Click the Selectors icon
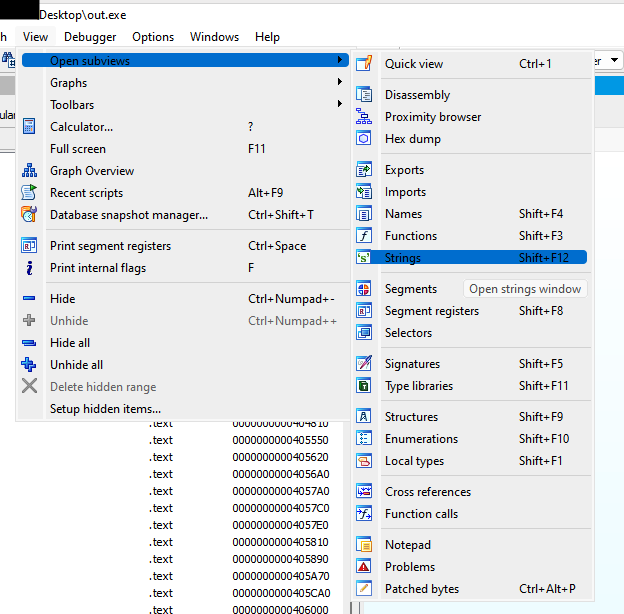 coord(364,333)
